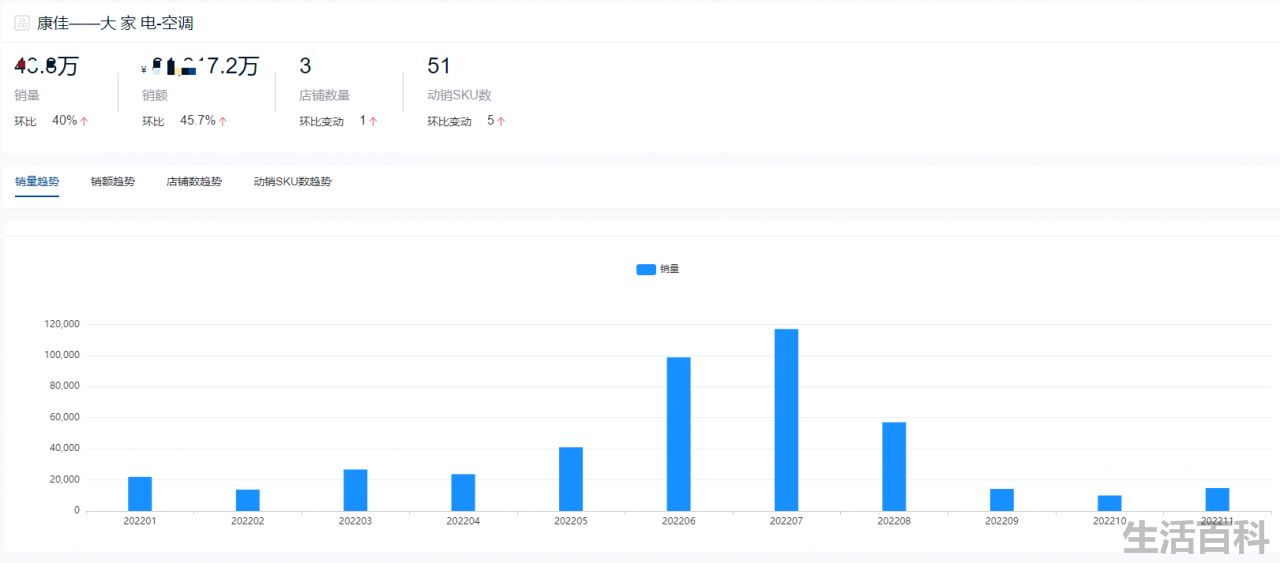Click the 202206 sales bar

pos(679,434)
